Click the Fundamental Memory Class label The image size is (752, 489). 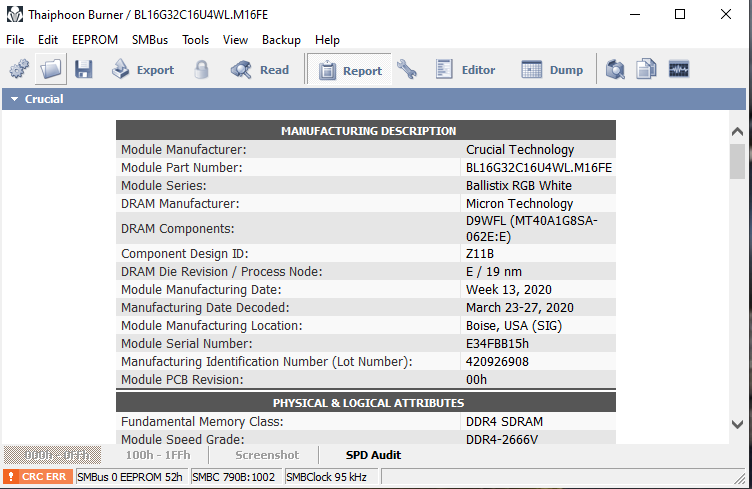(x=202, y=421)
